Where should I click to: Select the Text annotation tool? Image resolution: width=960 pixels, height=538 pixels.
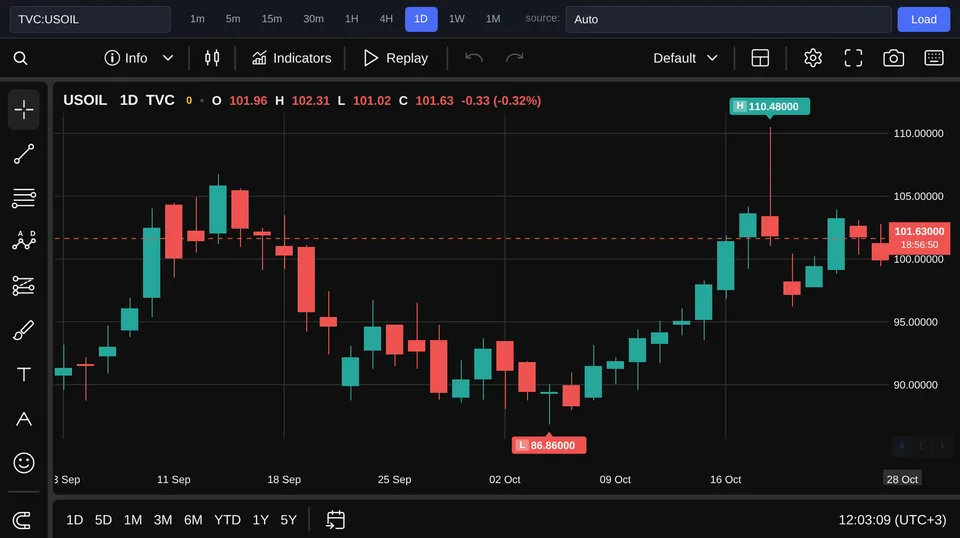pos(24,374)
